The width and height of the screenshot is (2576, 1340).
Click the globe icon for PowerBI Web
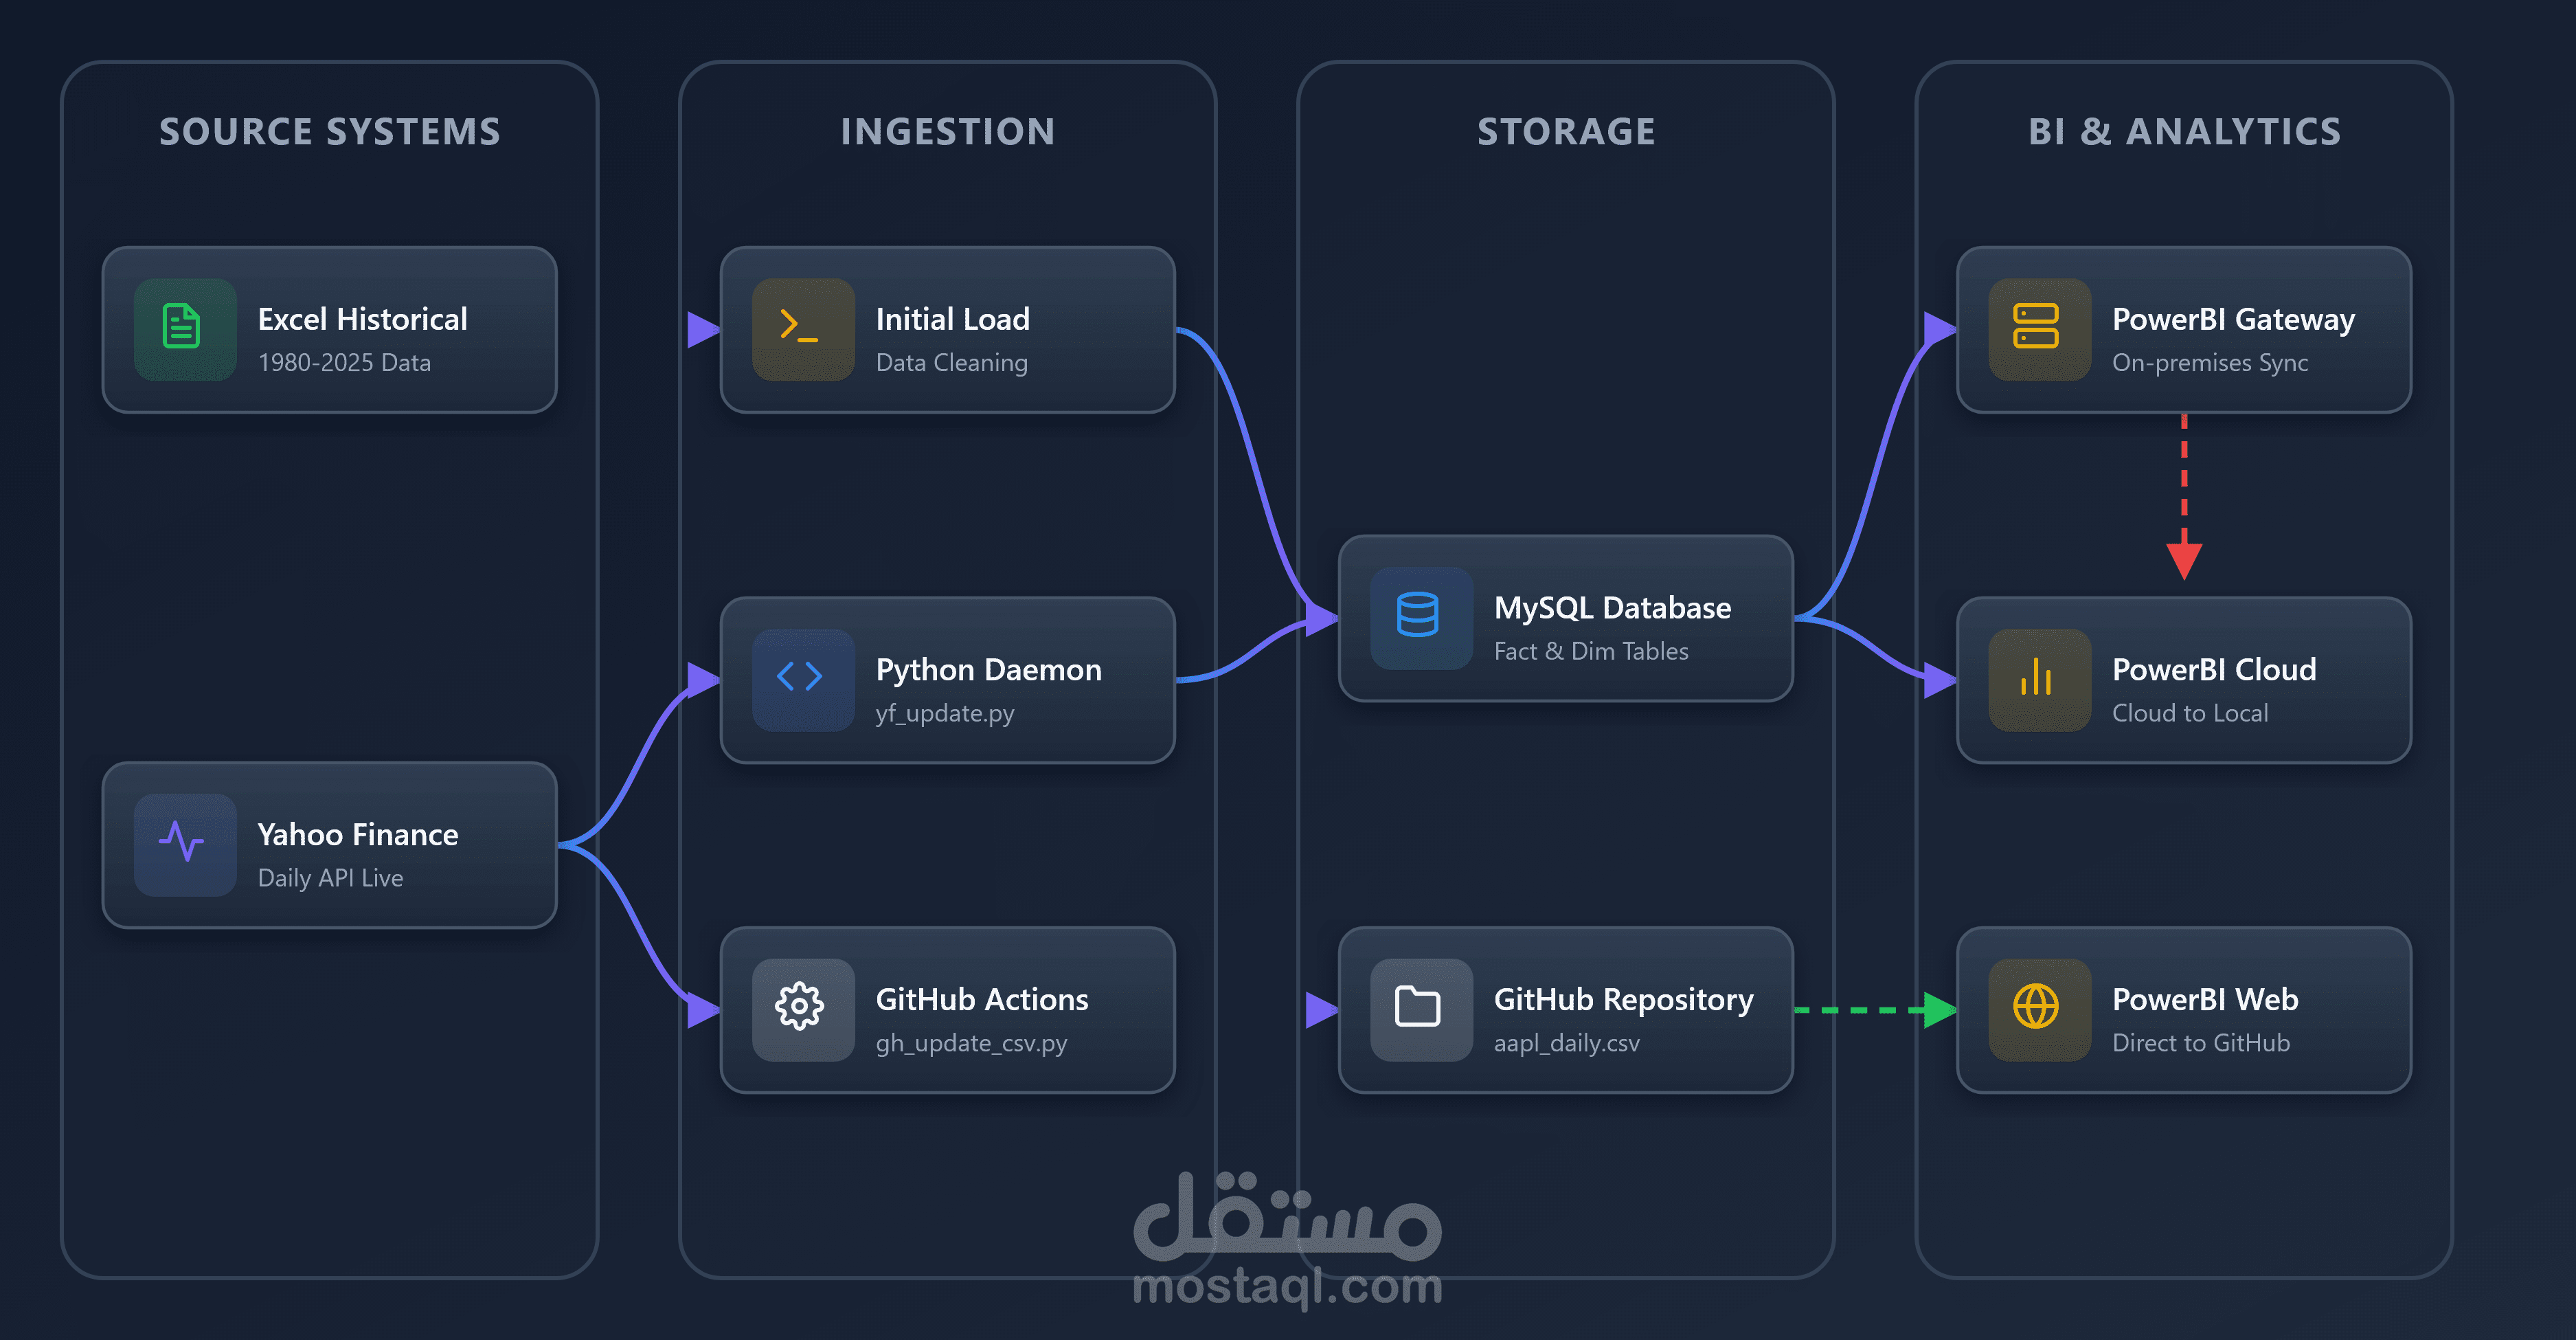click(2036, 1007)
